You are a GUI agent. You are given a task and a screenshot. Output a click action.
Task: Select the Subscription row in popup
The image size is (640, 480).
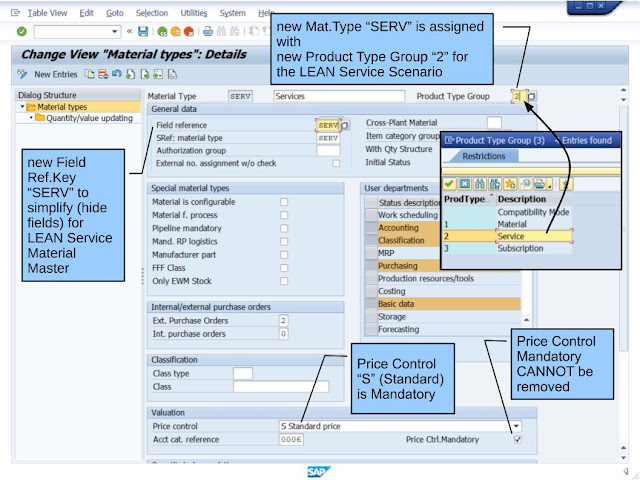click(x=507, y=248)
